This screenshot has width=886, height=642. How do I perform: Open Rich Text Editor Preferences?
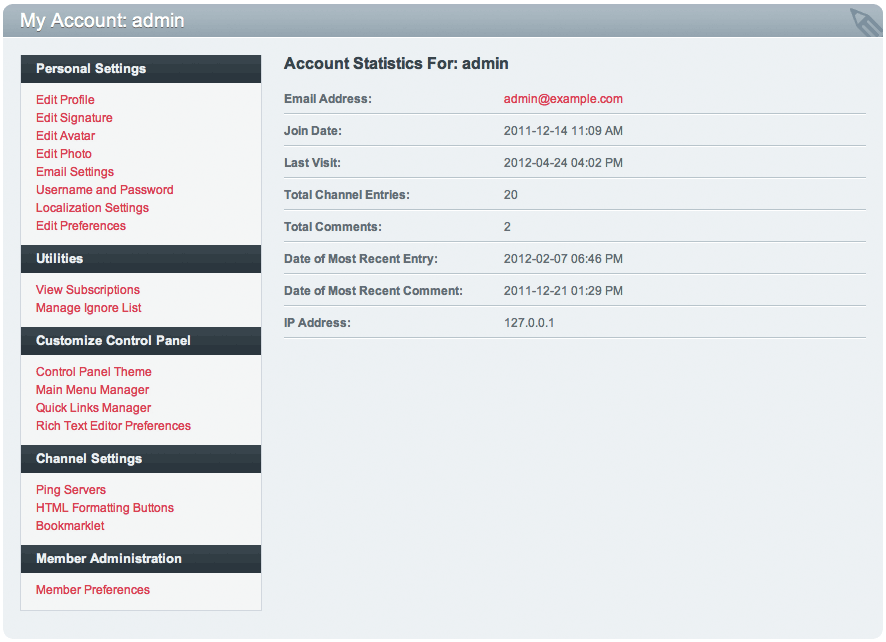click(113, 425)
